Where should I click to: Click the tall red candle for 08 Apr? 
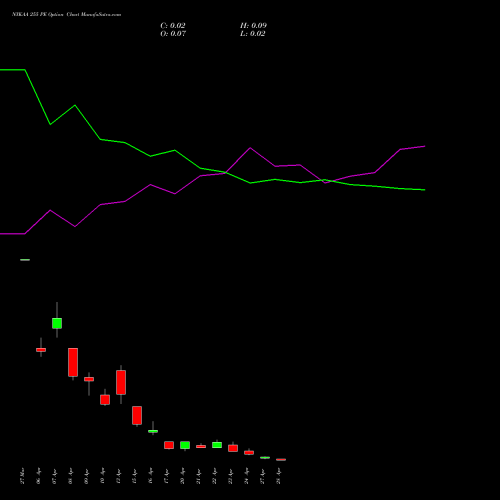[x=73, y=362]
